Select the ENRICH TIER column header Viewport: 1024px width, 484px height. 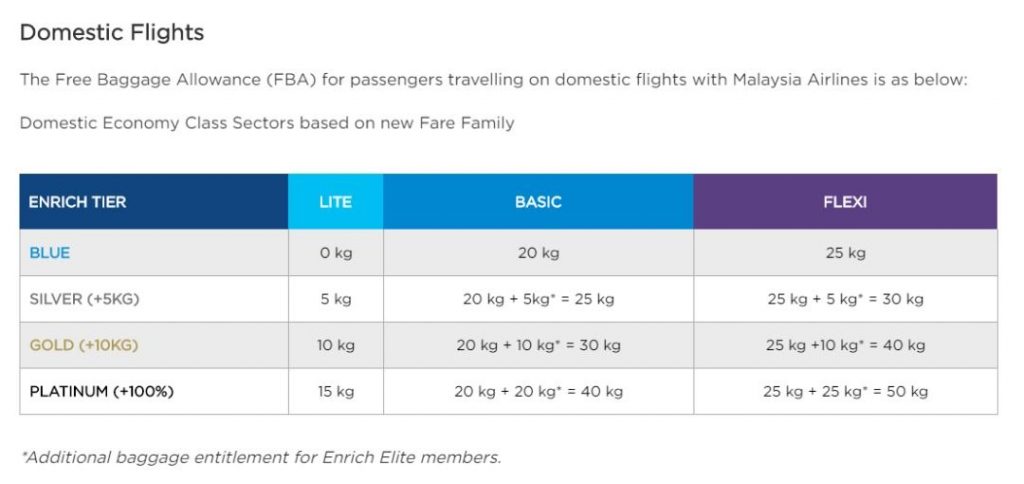(x=153, y=201)
